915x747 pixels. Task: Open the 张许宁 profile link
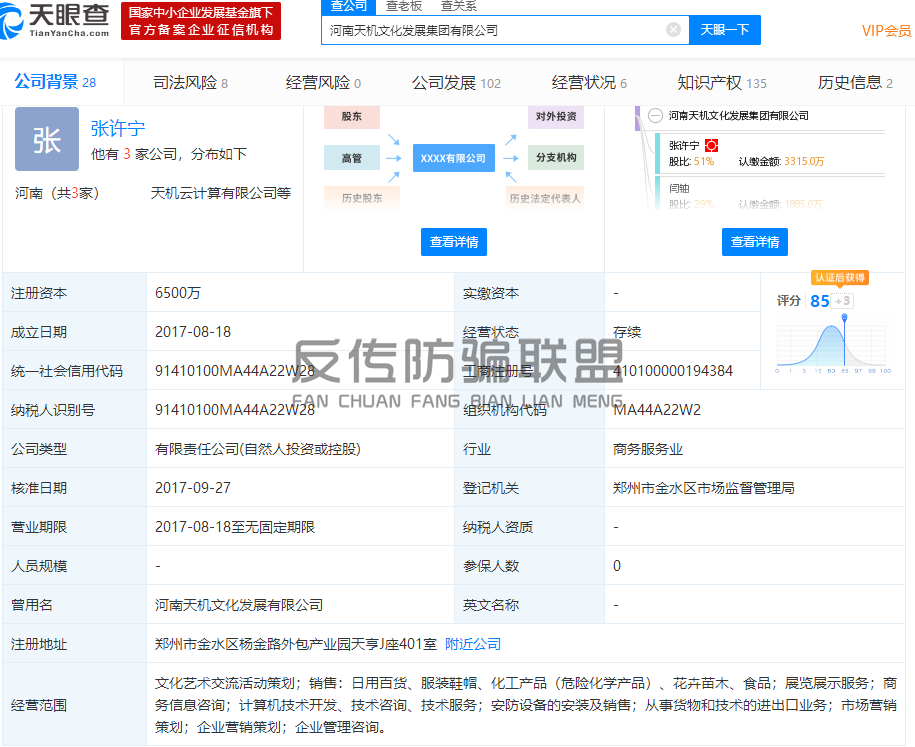tap(118, 128)
